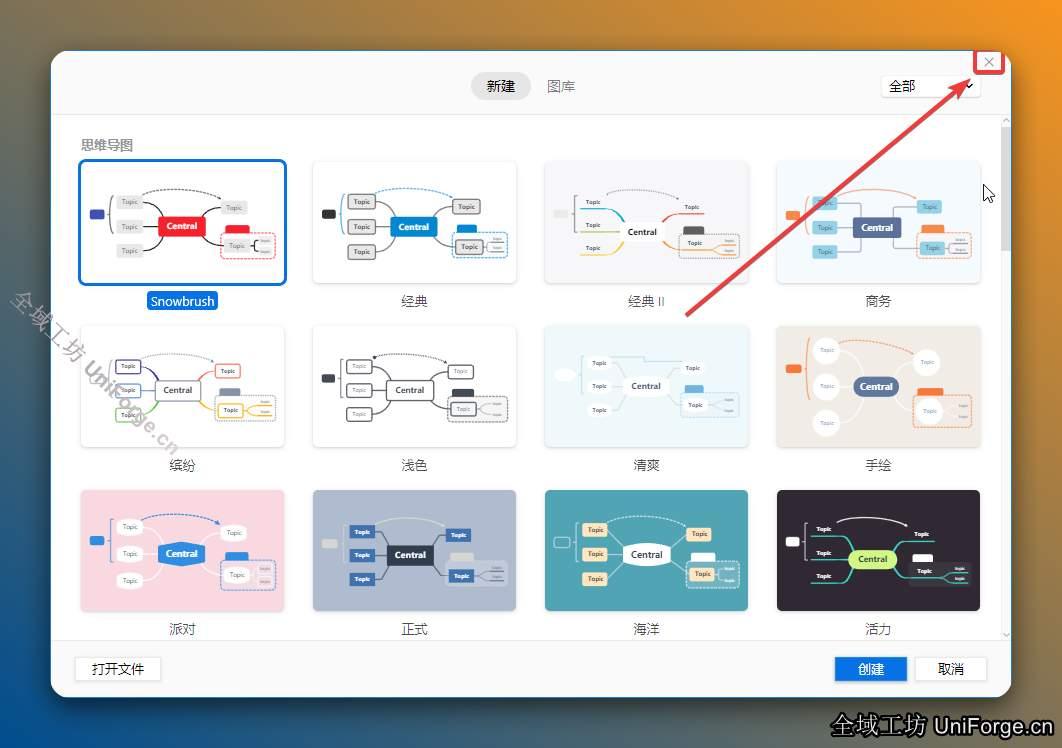Click the 商务 label text
1062x748 pixels.
coord(878,301)
